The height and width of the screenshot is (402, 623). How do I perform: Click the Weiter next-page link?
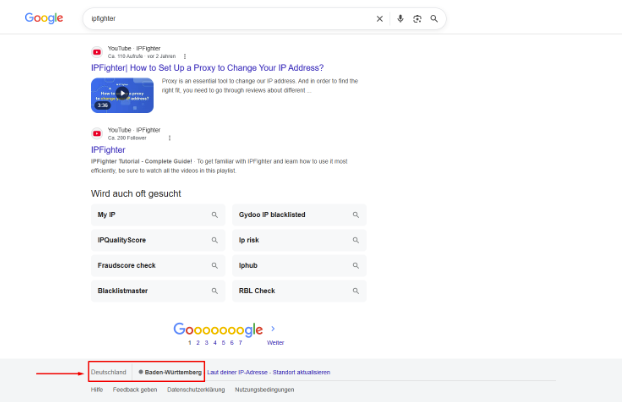[x=275, y=343]
